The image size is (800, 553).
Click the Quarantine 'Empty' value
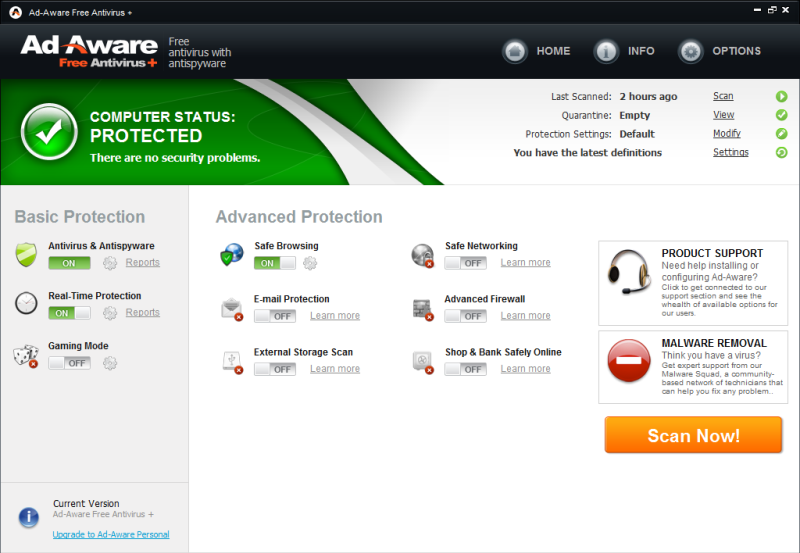634,115
